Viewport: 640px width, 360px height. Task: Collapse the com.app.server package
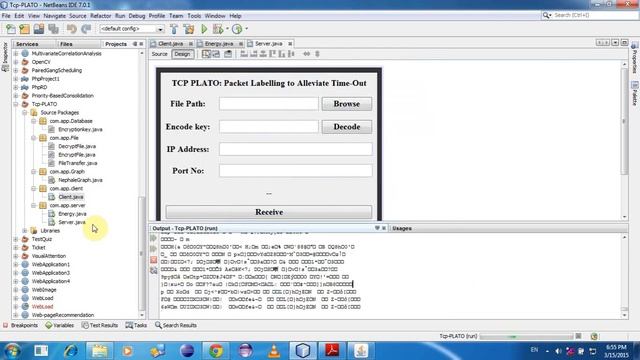click(x=34, y=205)
